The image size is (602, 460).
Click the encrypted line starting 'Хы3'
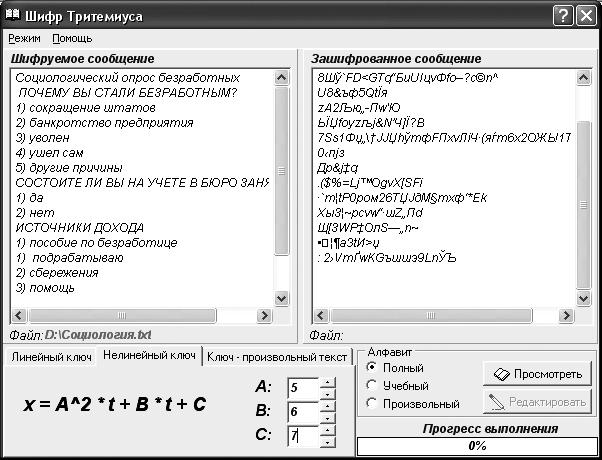coord(370,213)
